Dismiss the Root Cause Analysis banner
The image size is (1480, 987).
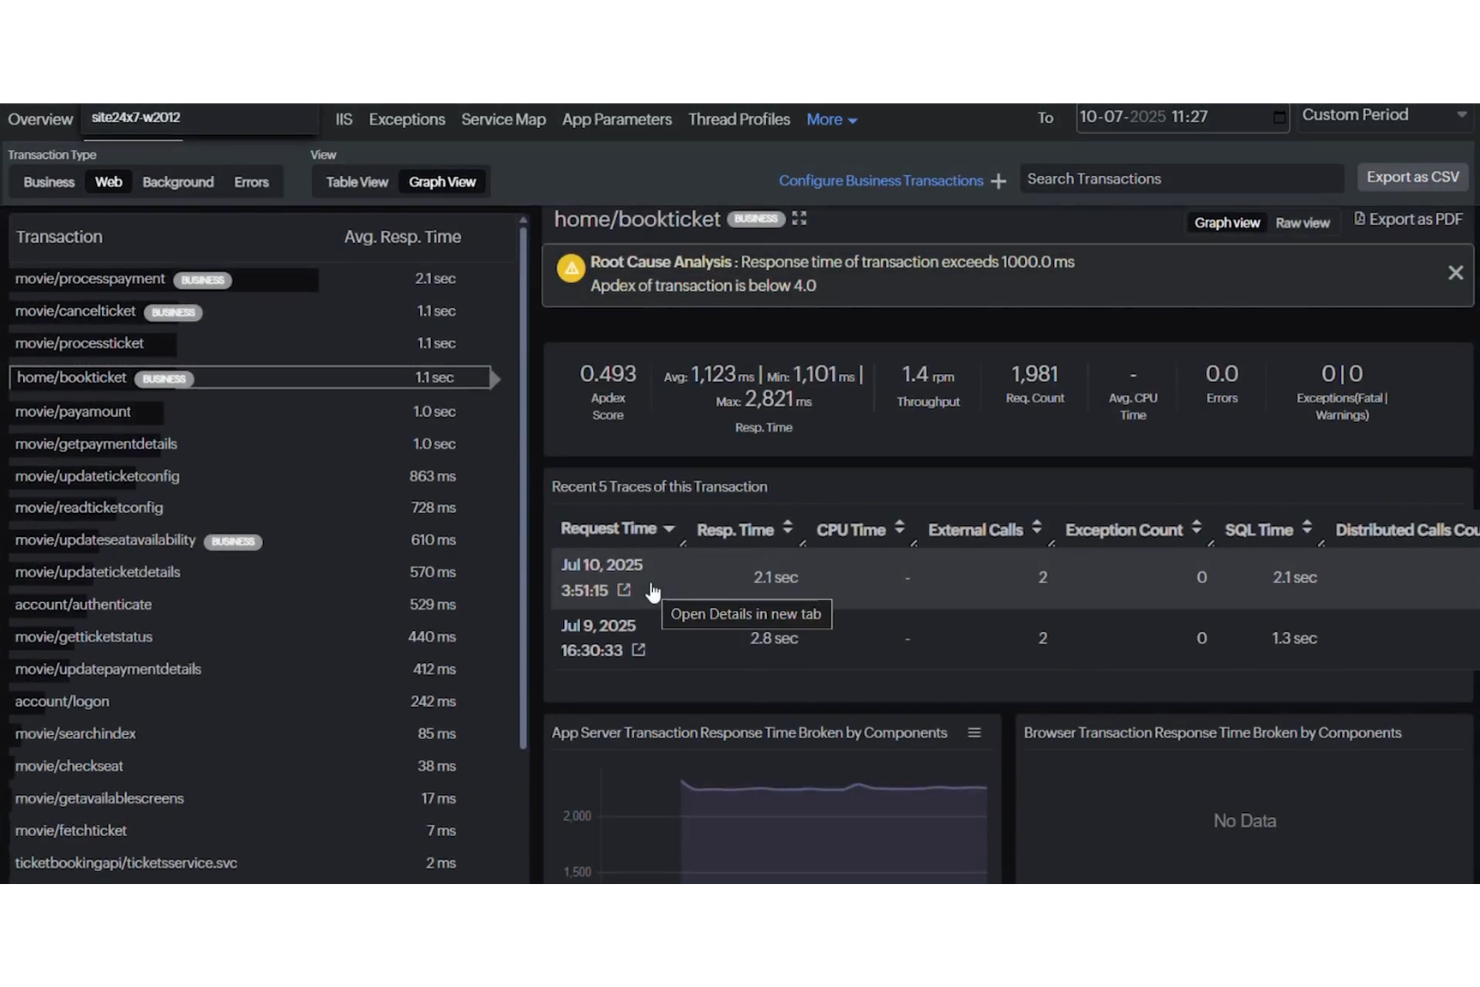coord(1455,273)
